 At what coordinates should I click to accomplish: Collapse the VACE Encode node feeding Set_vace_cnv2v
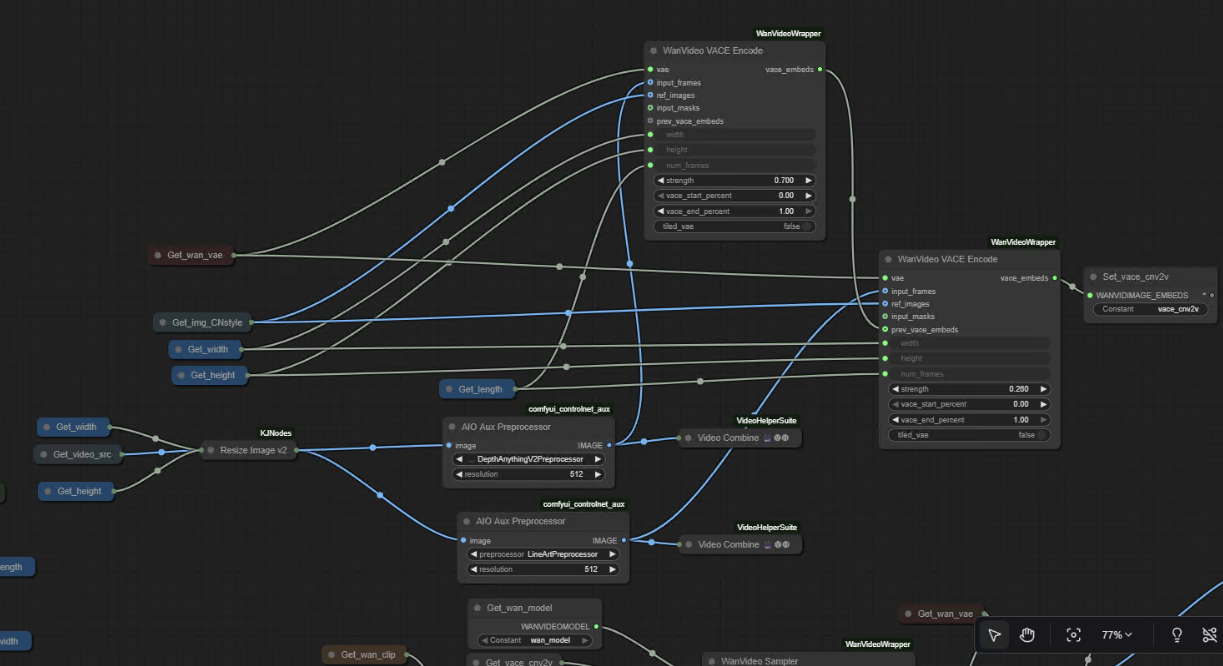pyautogui.click(x=888, y=259)
